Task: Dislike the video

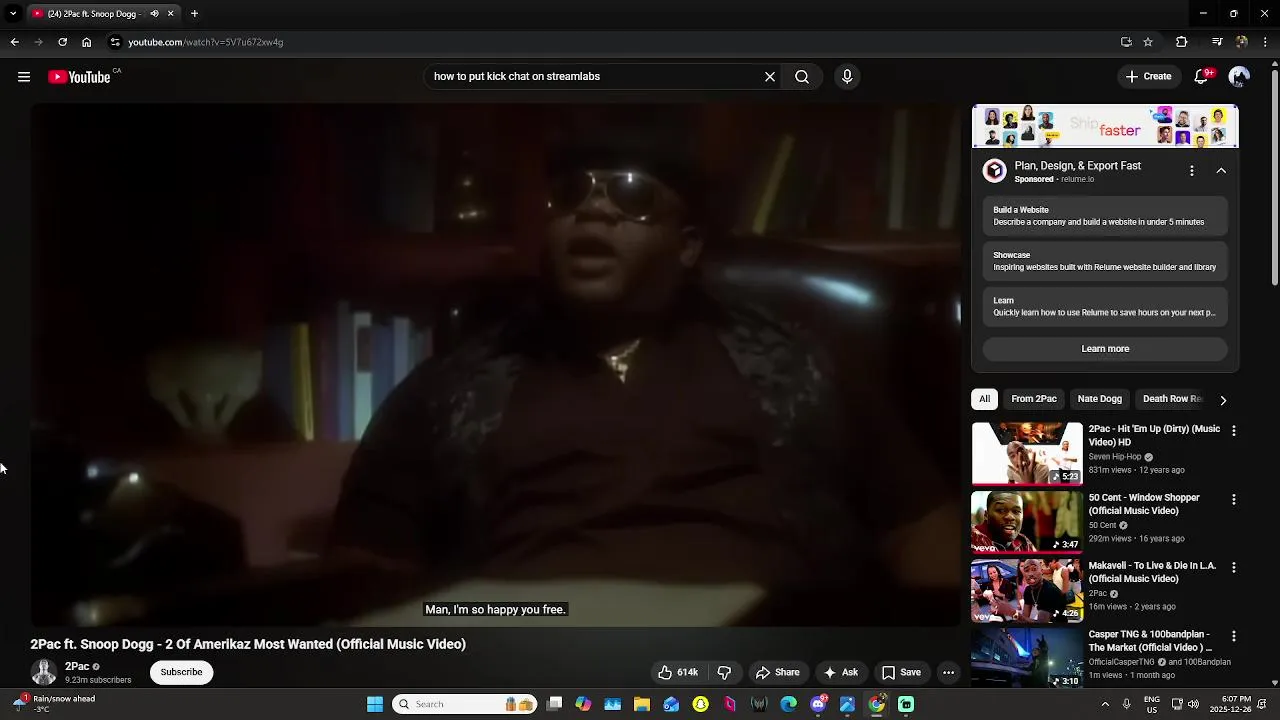Action: point(725,672)
